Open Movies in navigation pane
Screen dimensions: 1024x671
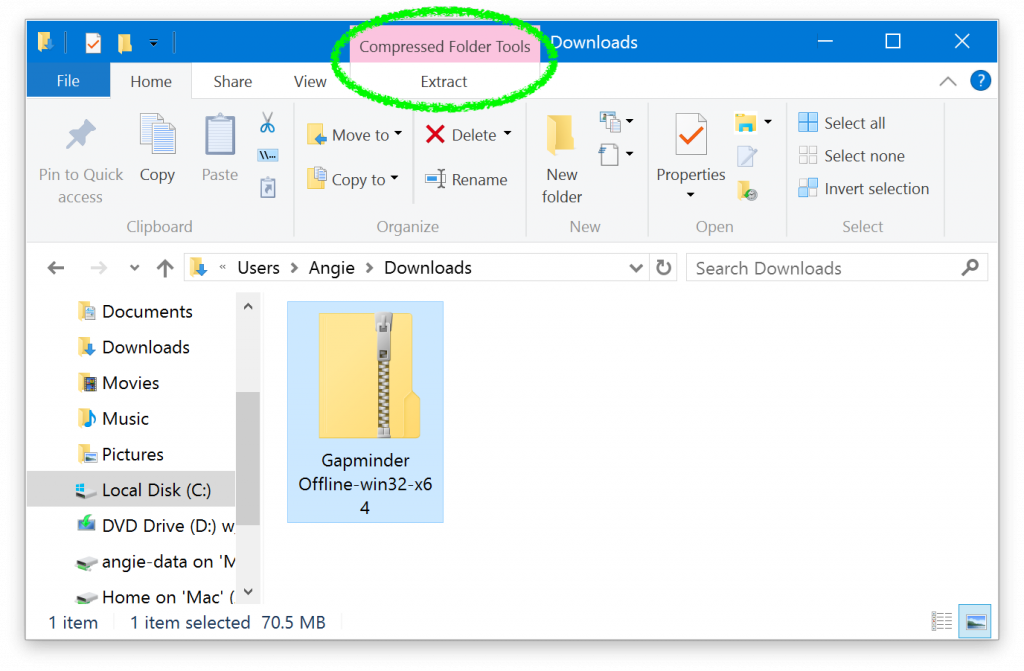[x=118, y=383]
